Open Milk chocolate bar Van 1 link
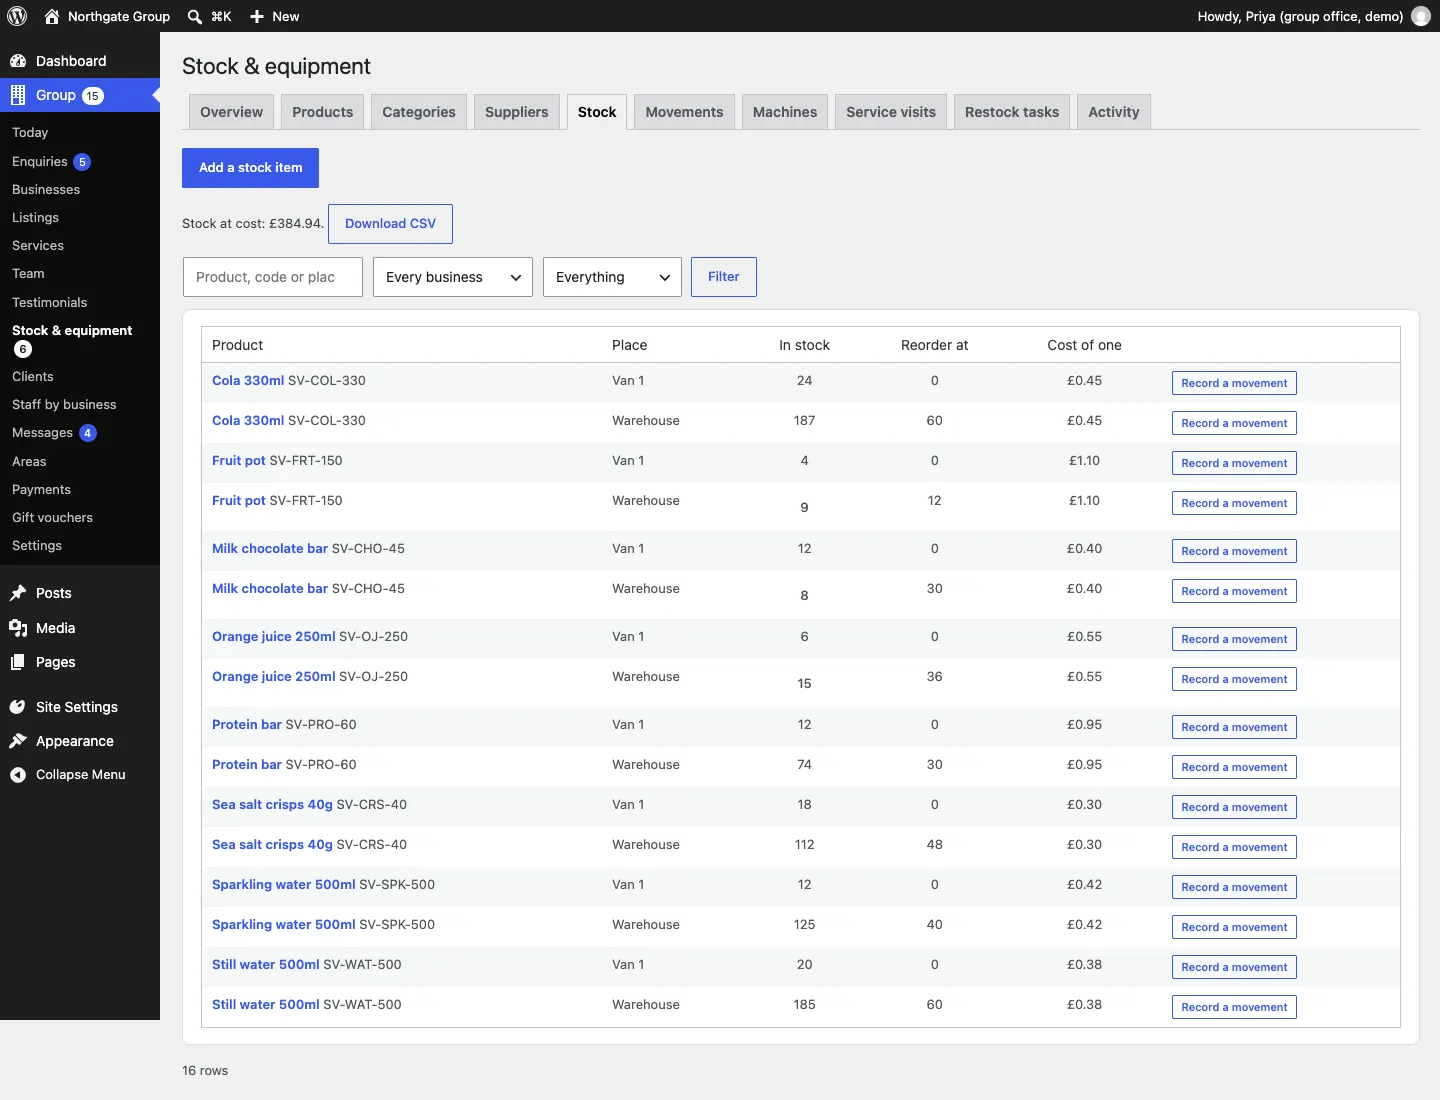 [270, 549]
